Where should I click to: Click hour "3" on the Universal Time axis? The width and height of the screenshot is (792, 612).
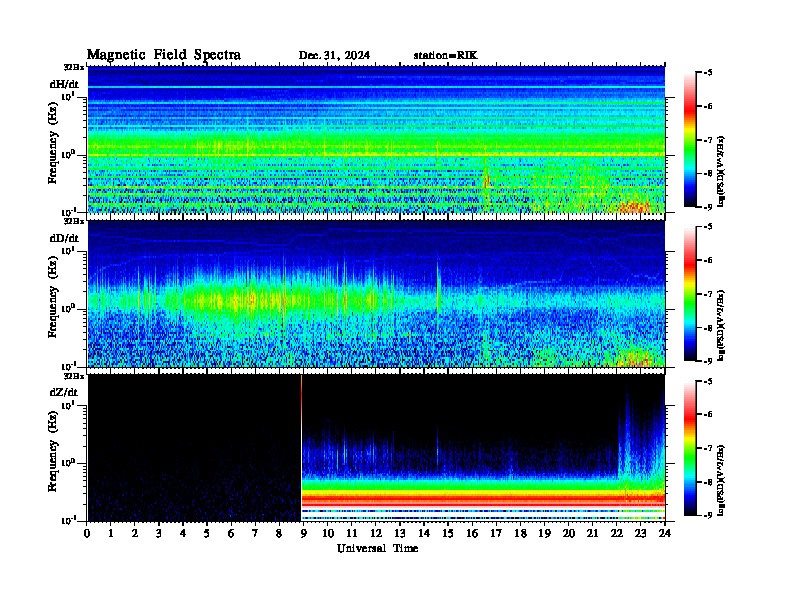(159, 534)
